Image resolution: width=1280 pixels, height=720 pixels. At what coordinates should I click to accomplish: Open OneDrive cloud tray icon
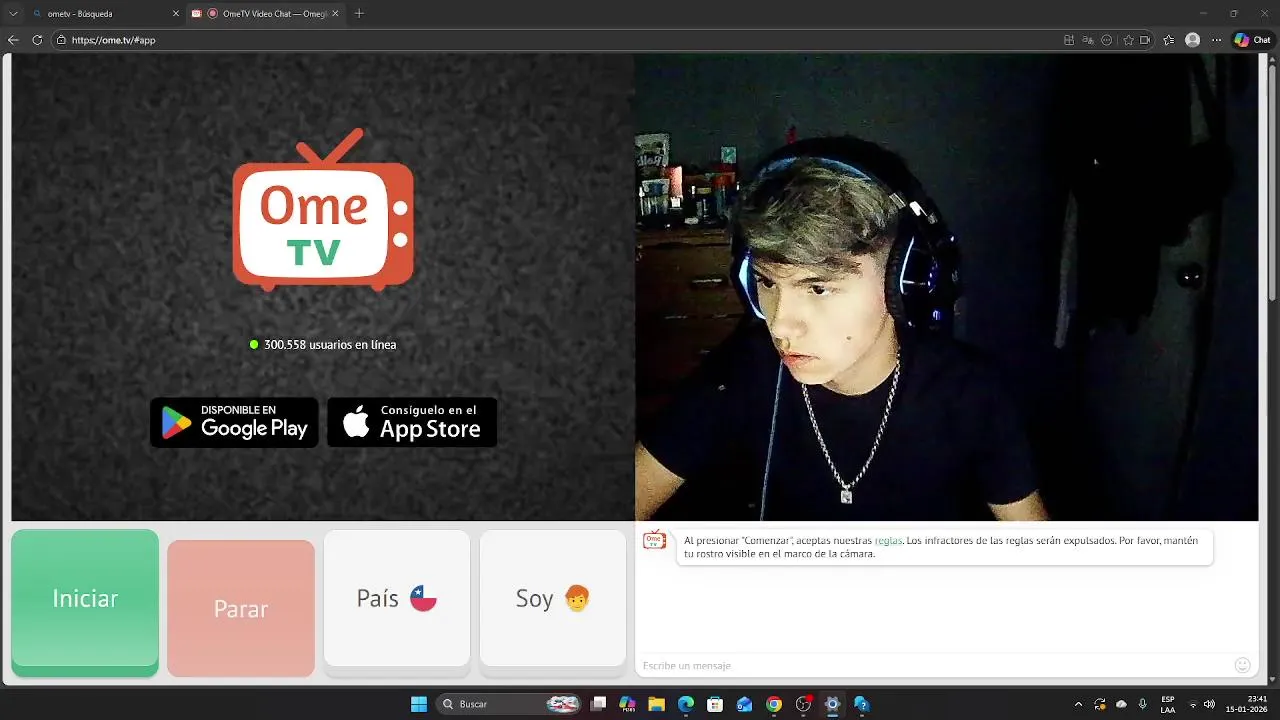[x=1121, y=704]
